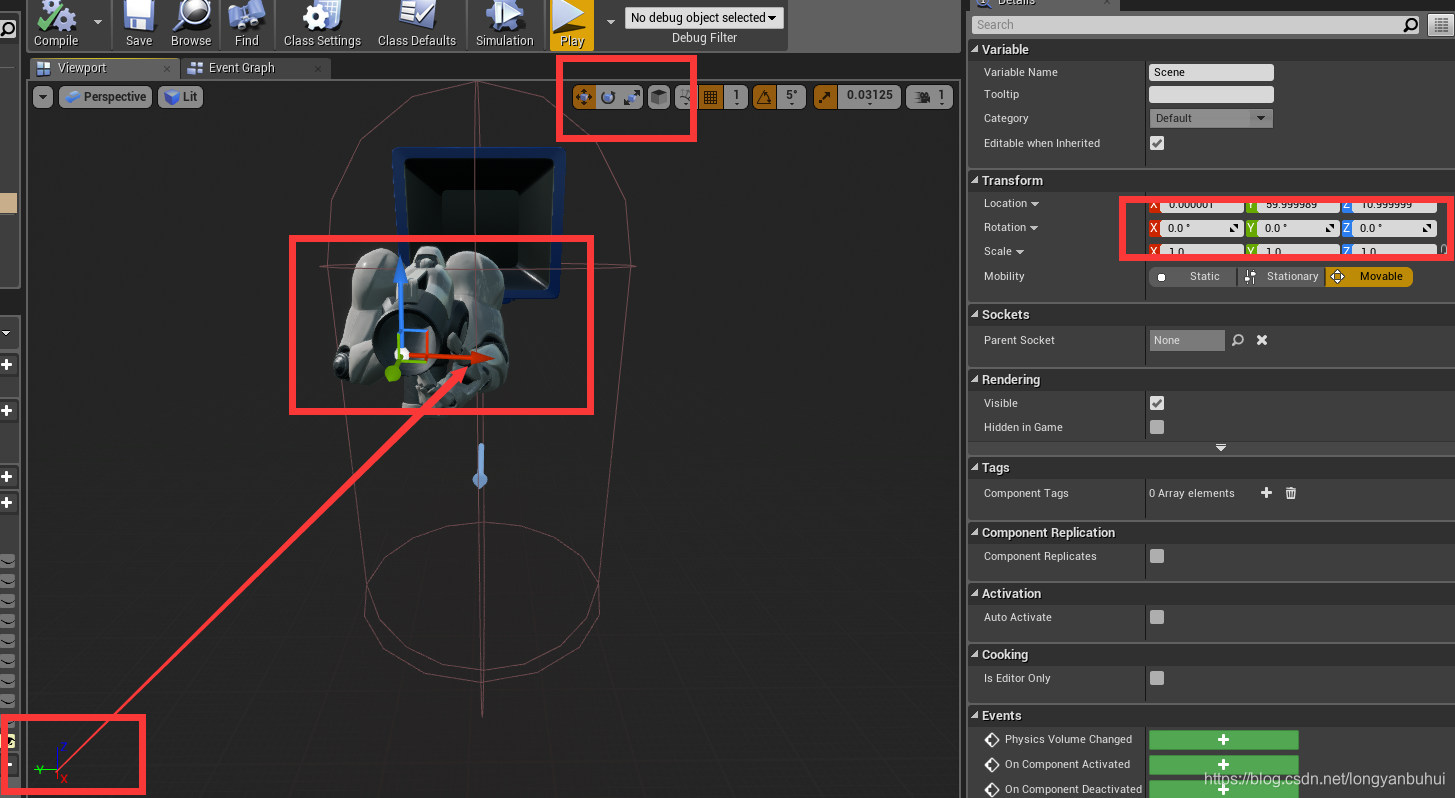This screenshot has width=1455, height=798.
Task: Click the Rotation Z value field
Action: 1395,228
